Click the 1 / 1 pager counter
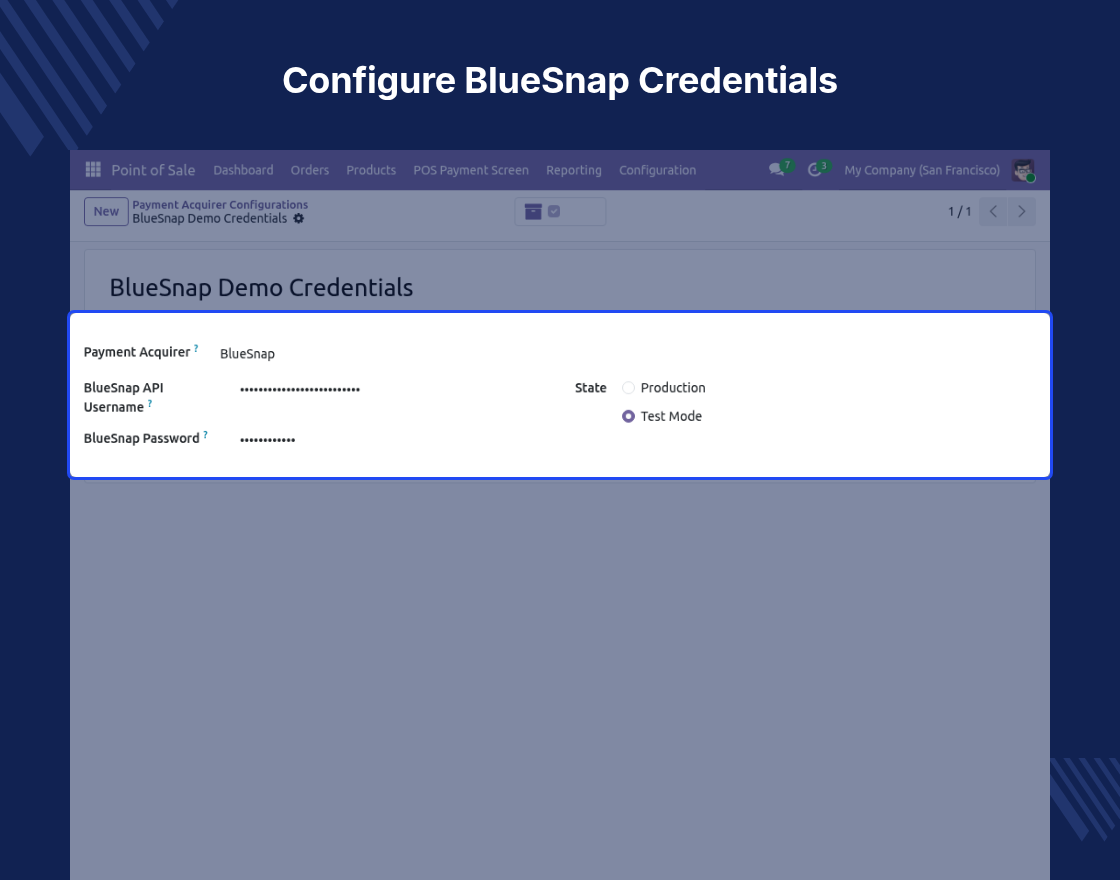The width and height of the screenshot is (1120, 880). (x=959, y=211)
